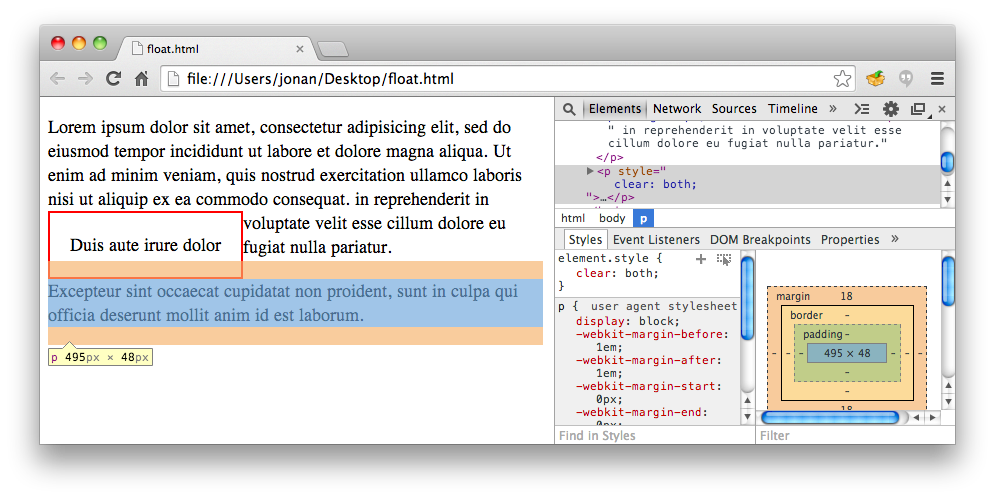Switch to the Network panel

(676, 109)
